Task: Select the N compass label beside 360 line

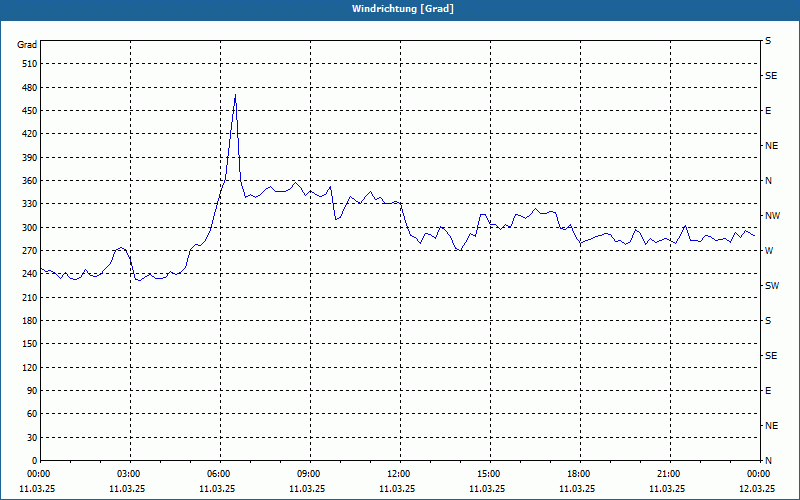Action: (769, 181)
